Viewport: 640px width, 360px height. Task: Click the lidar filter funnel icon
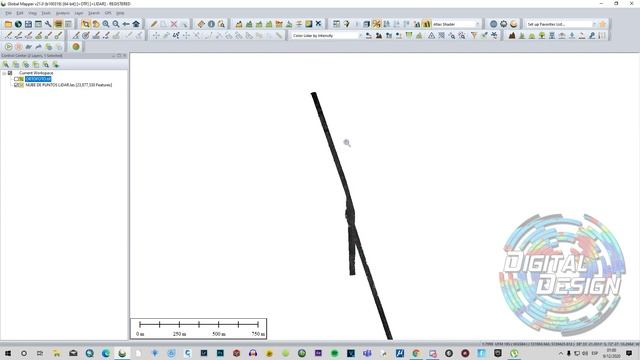[474, 36]
